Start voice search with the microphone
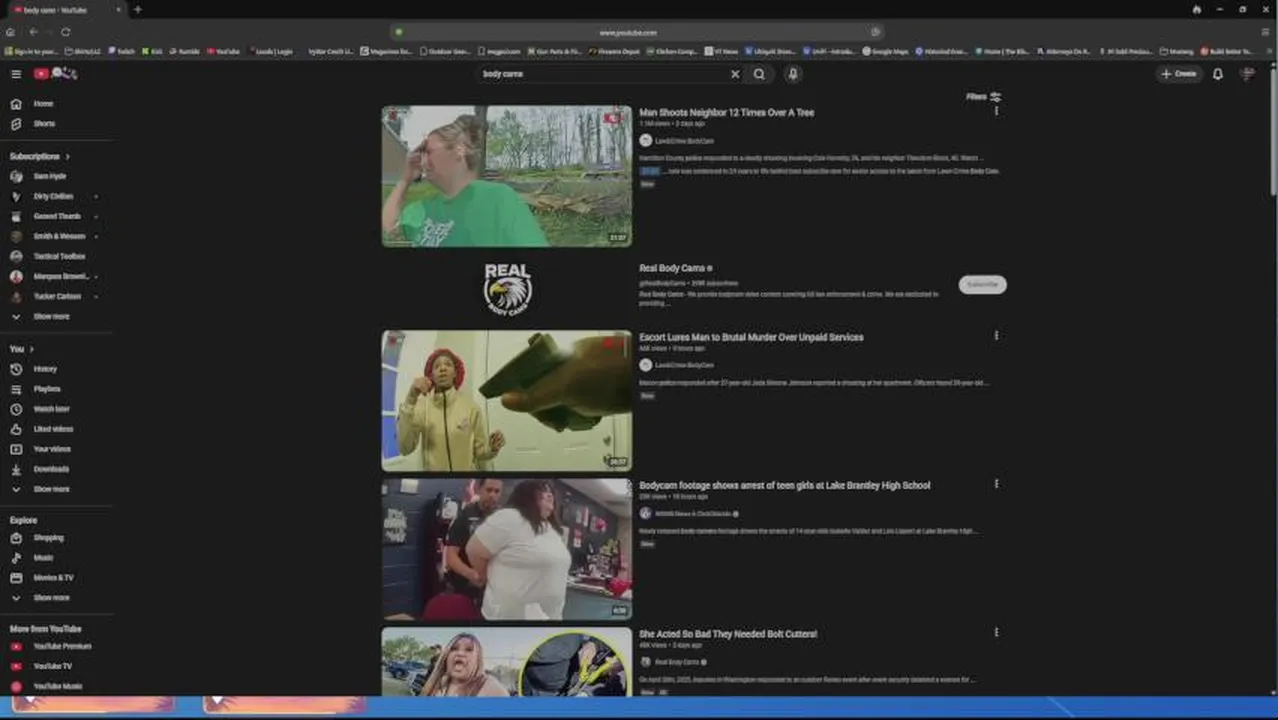This screenshot has width=1278, height=720. click(x=793, y=74)
